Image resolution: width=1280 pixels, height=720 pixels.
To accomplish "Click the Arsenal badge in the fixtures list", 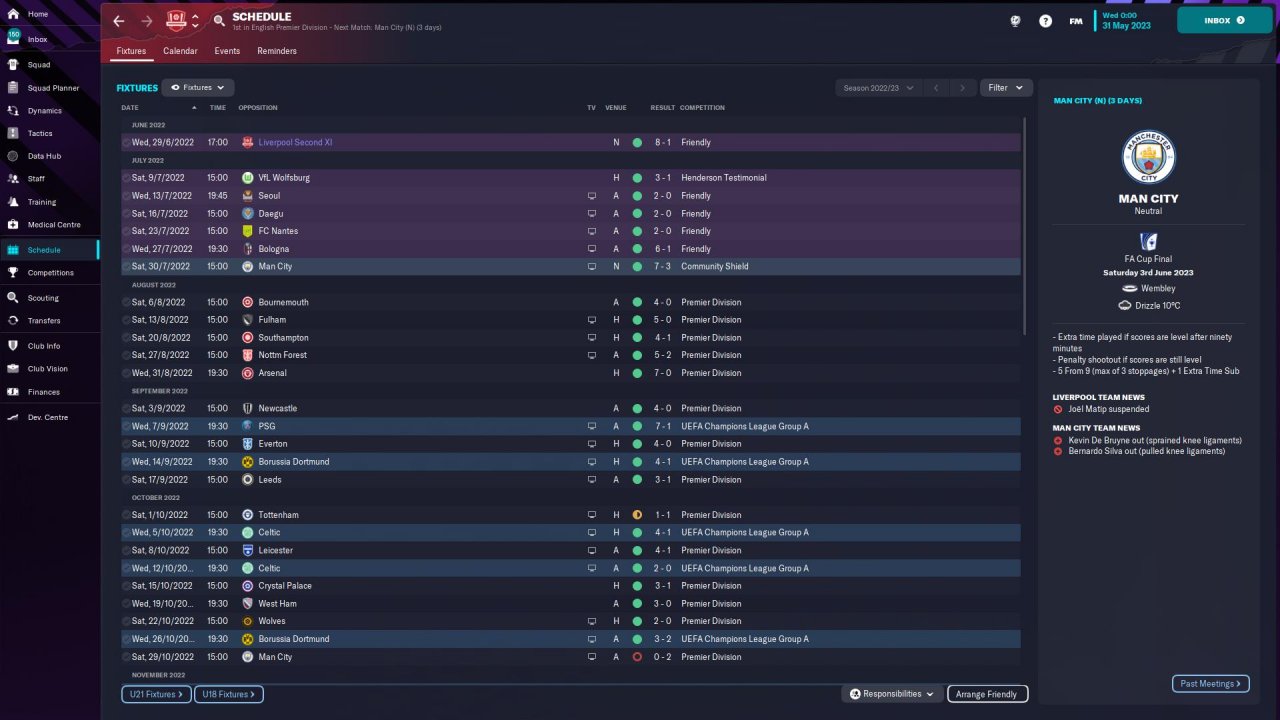I will coord(248,373).
